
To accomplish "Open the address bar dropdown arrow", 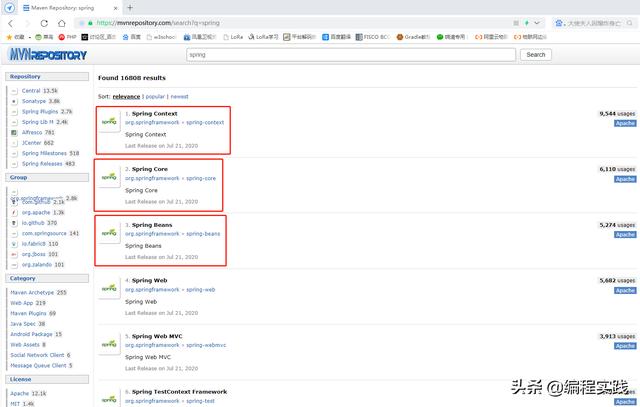I will tap(537, 23).
